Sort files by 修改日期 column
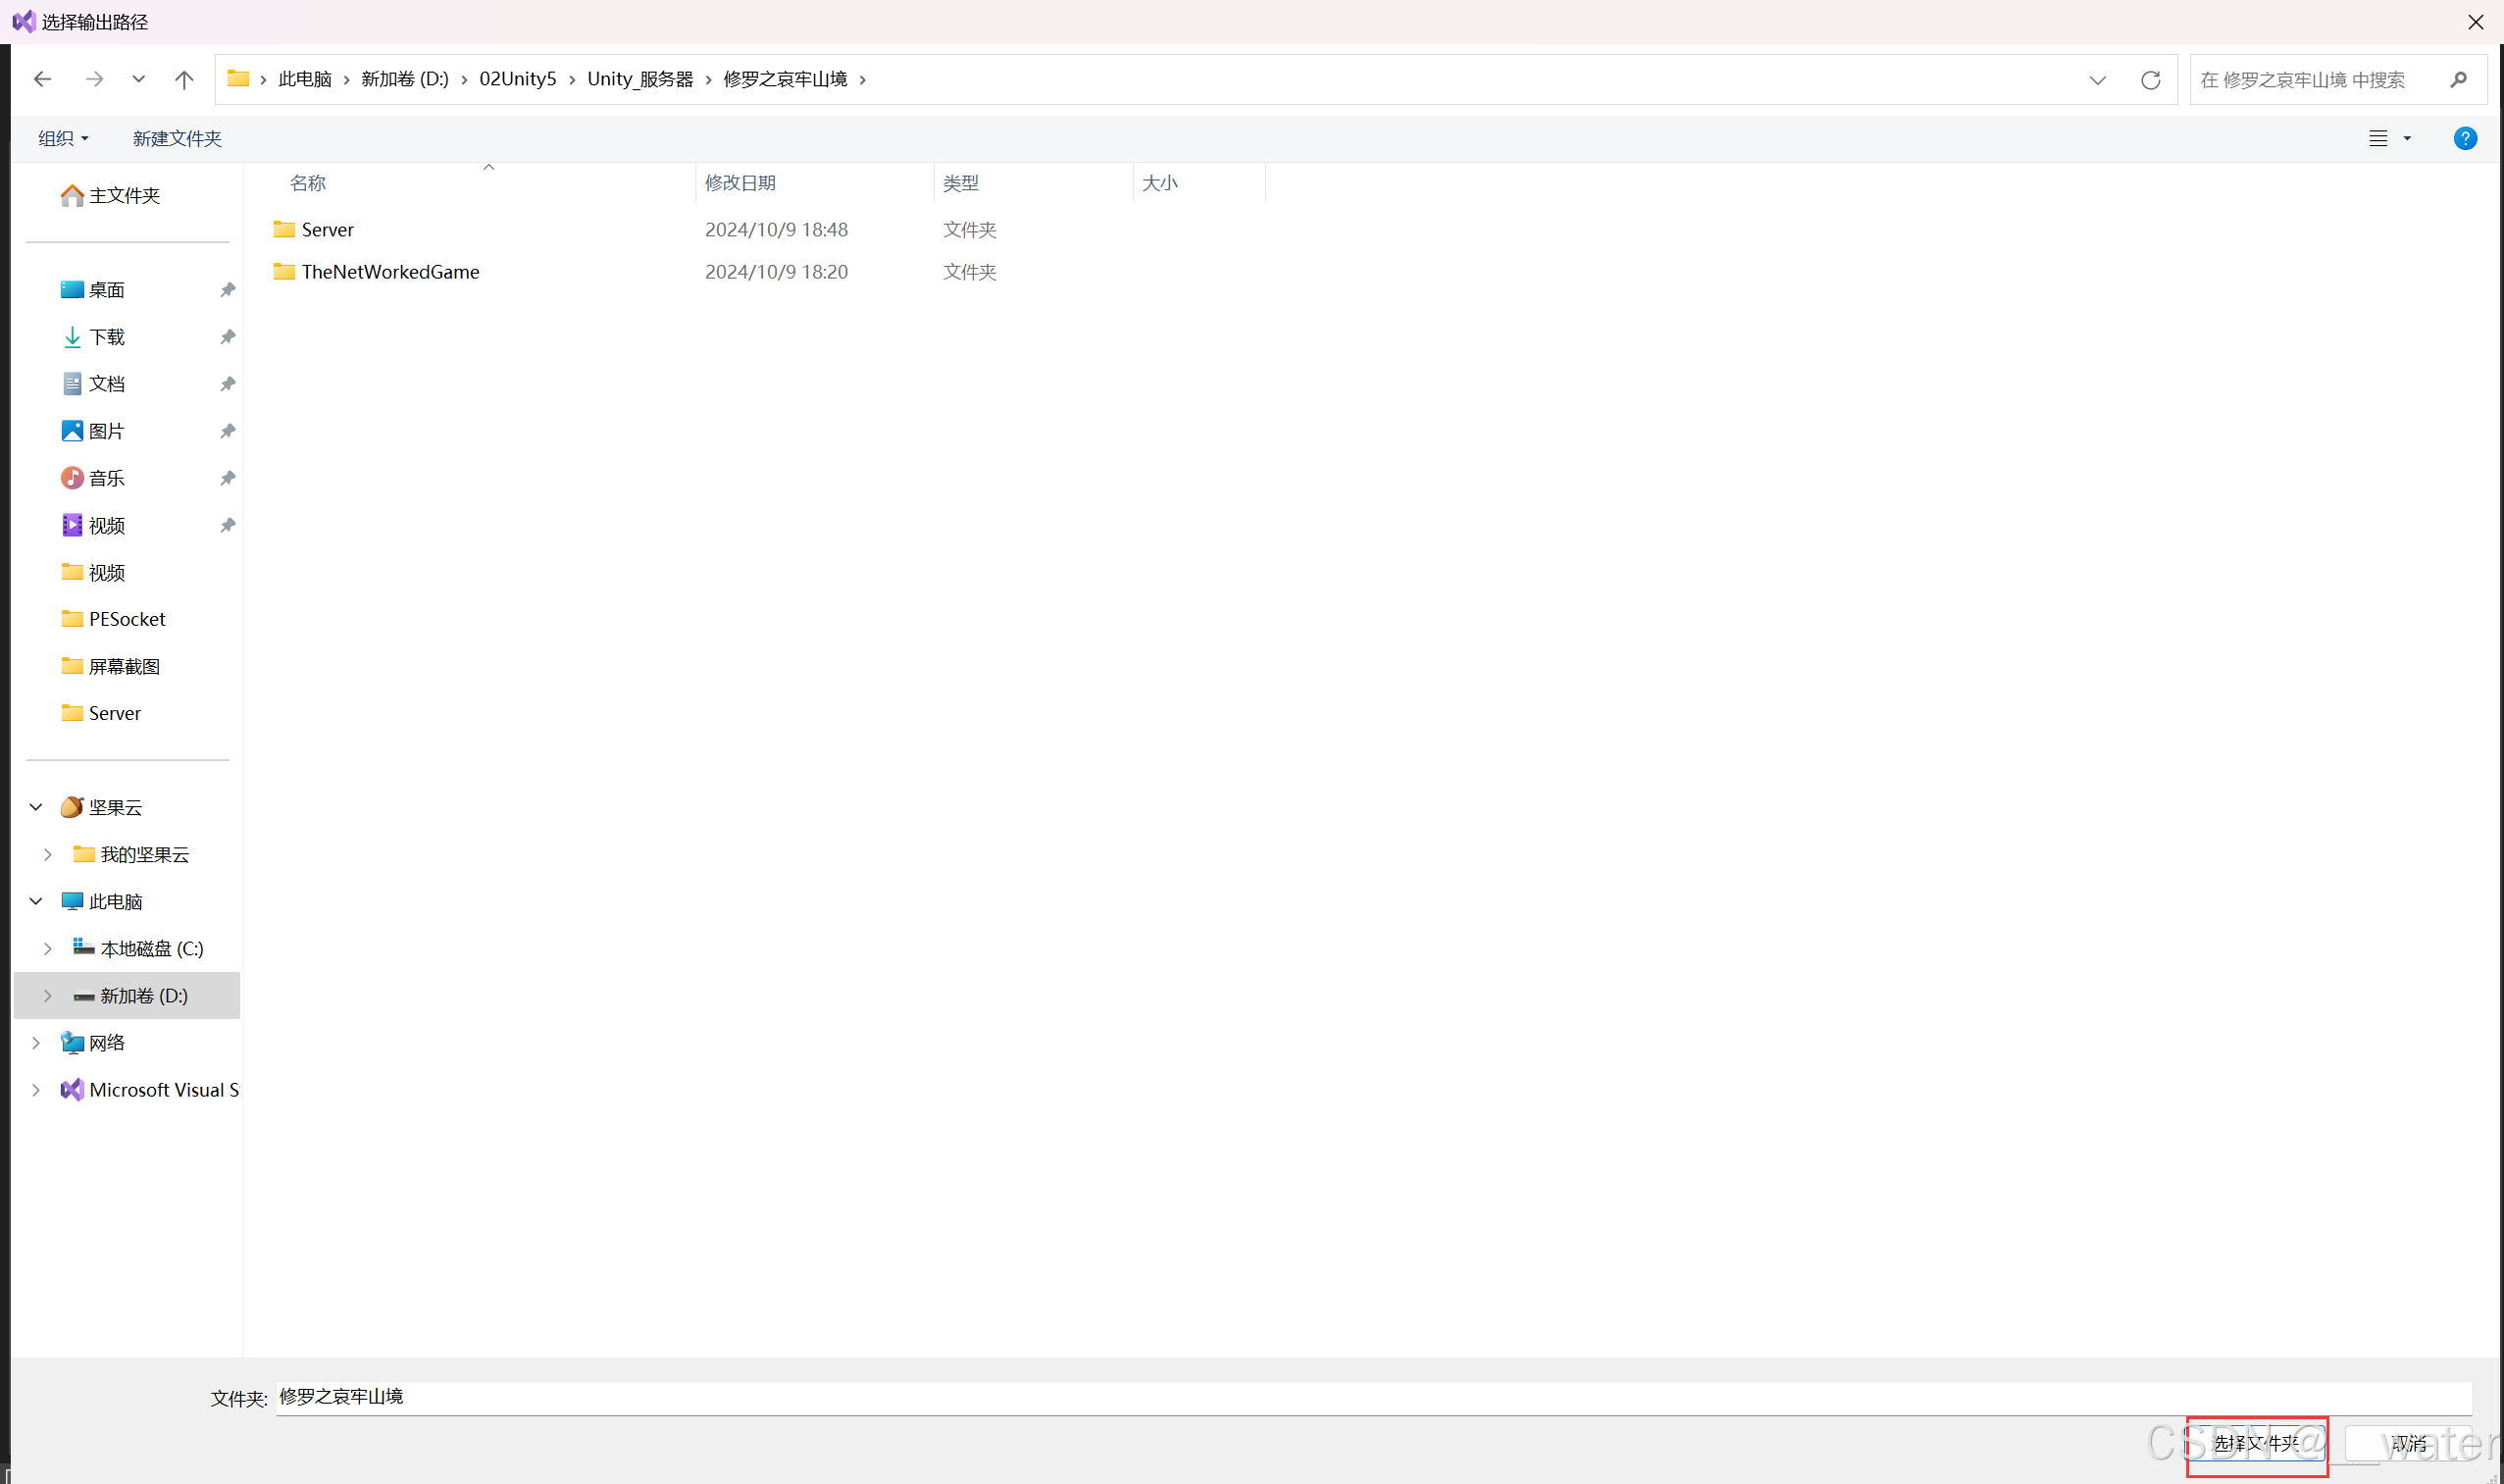 point(740,183)
